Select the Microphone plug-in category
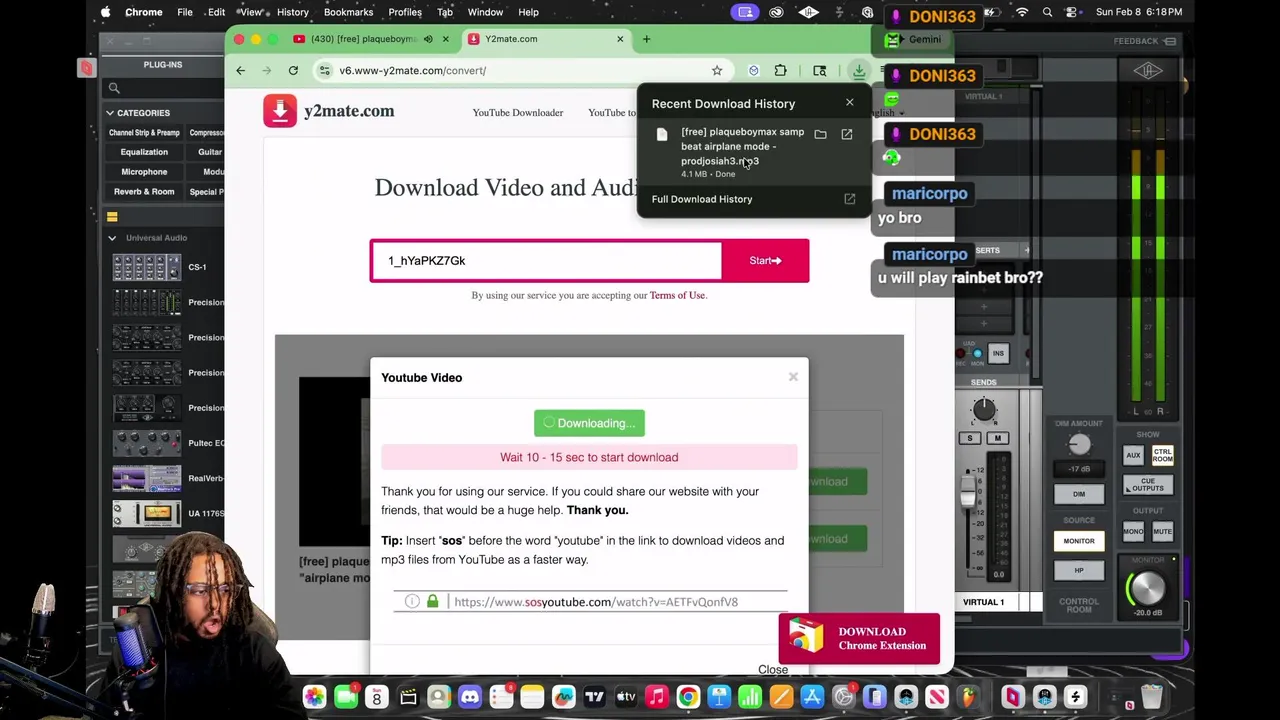Viewport: 1280px width, 720px height. [144, 172]
